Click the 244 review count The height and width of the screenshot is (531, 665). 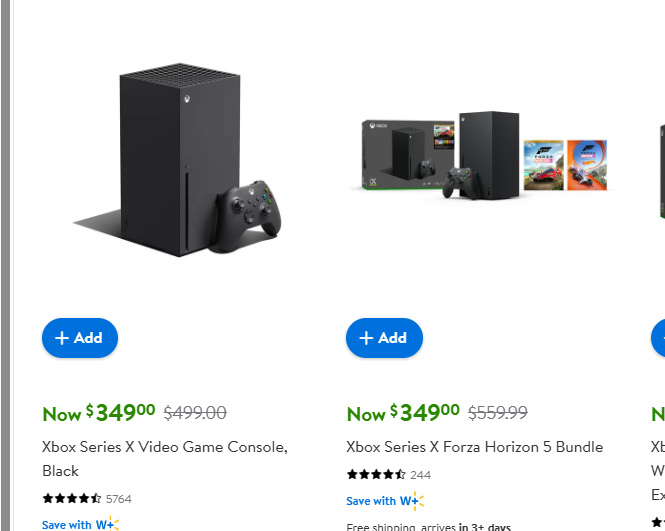click(x=420, y=475)
